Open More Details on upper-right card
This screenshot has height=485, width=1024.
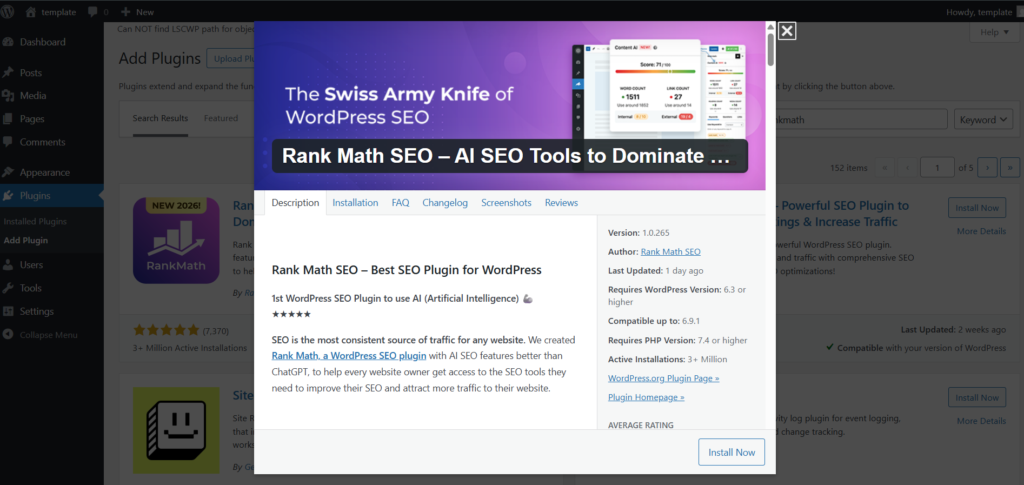(x=981, y=231)
